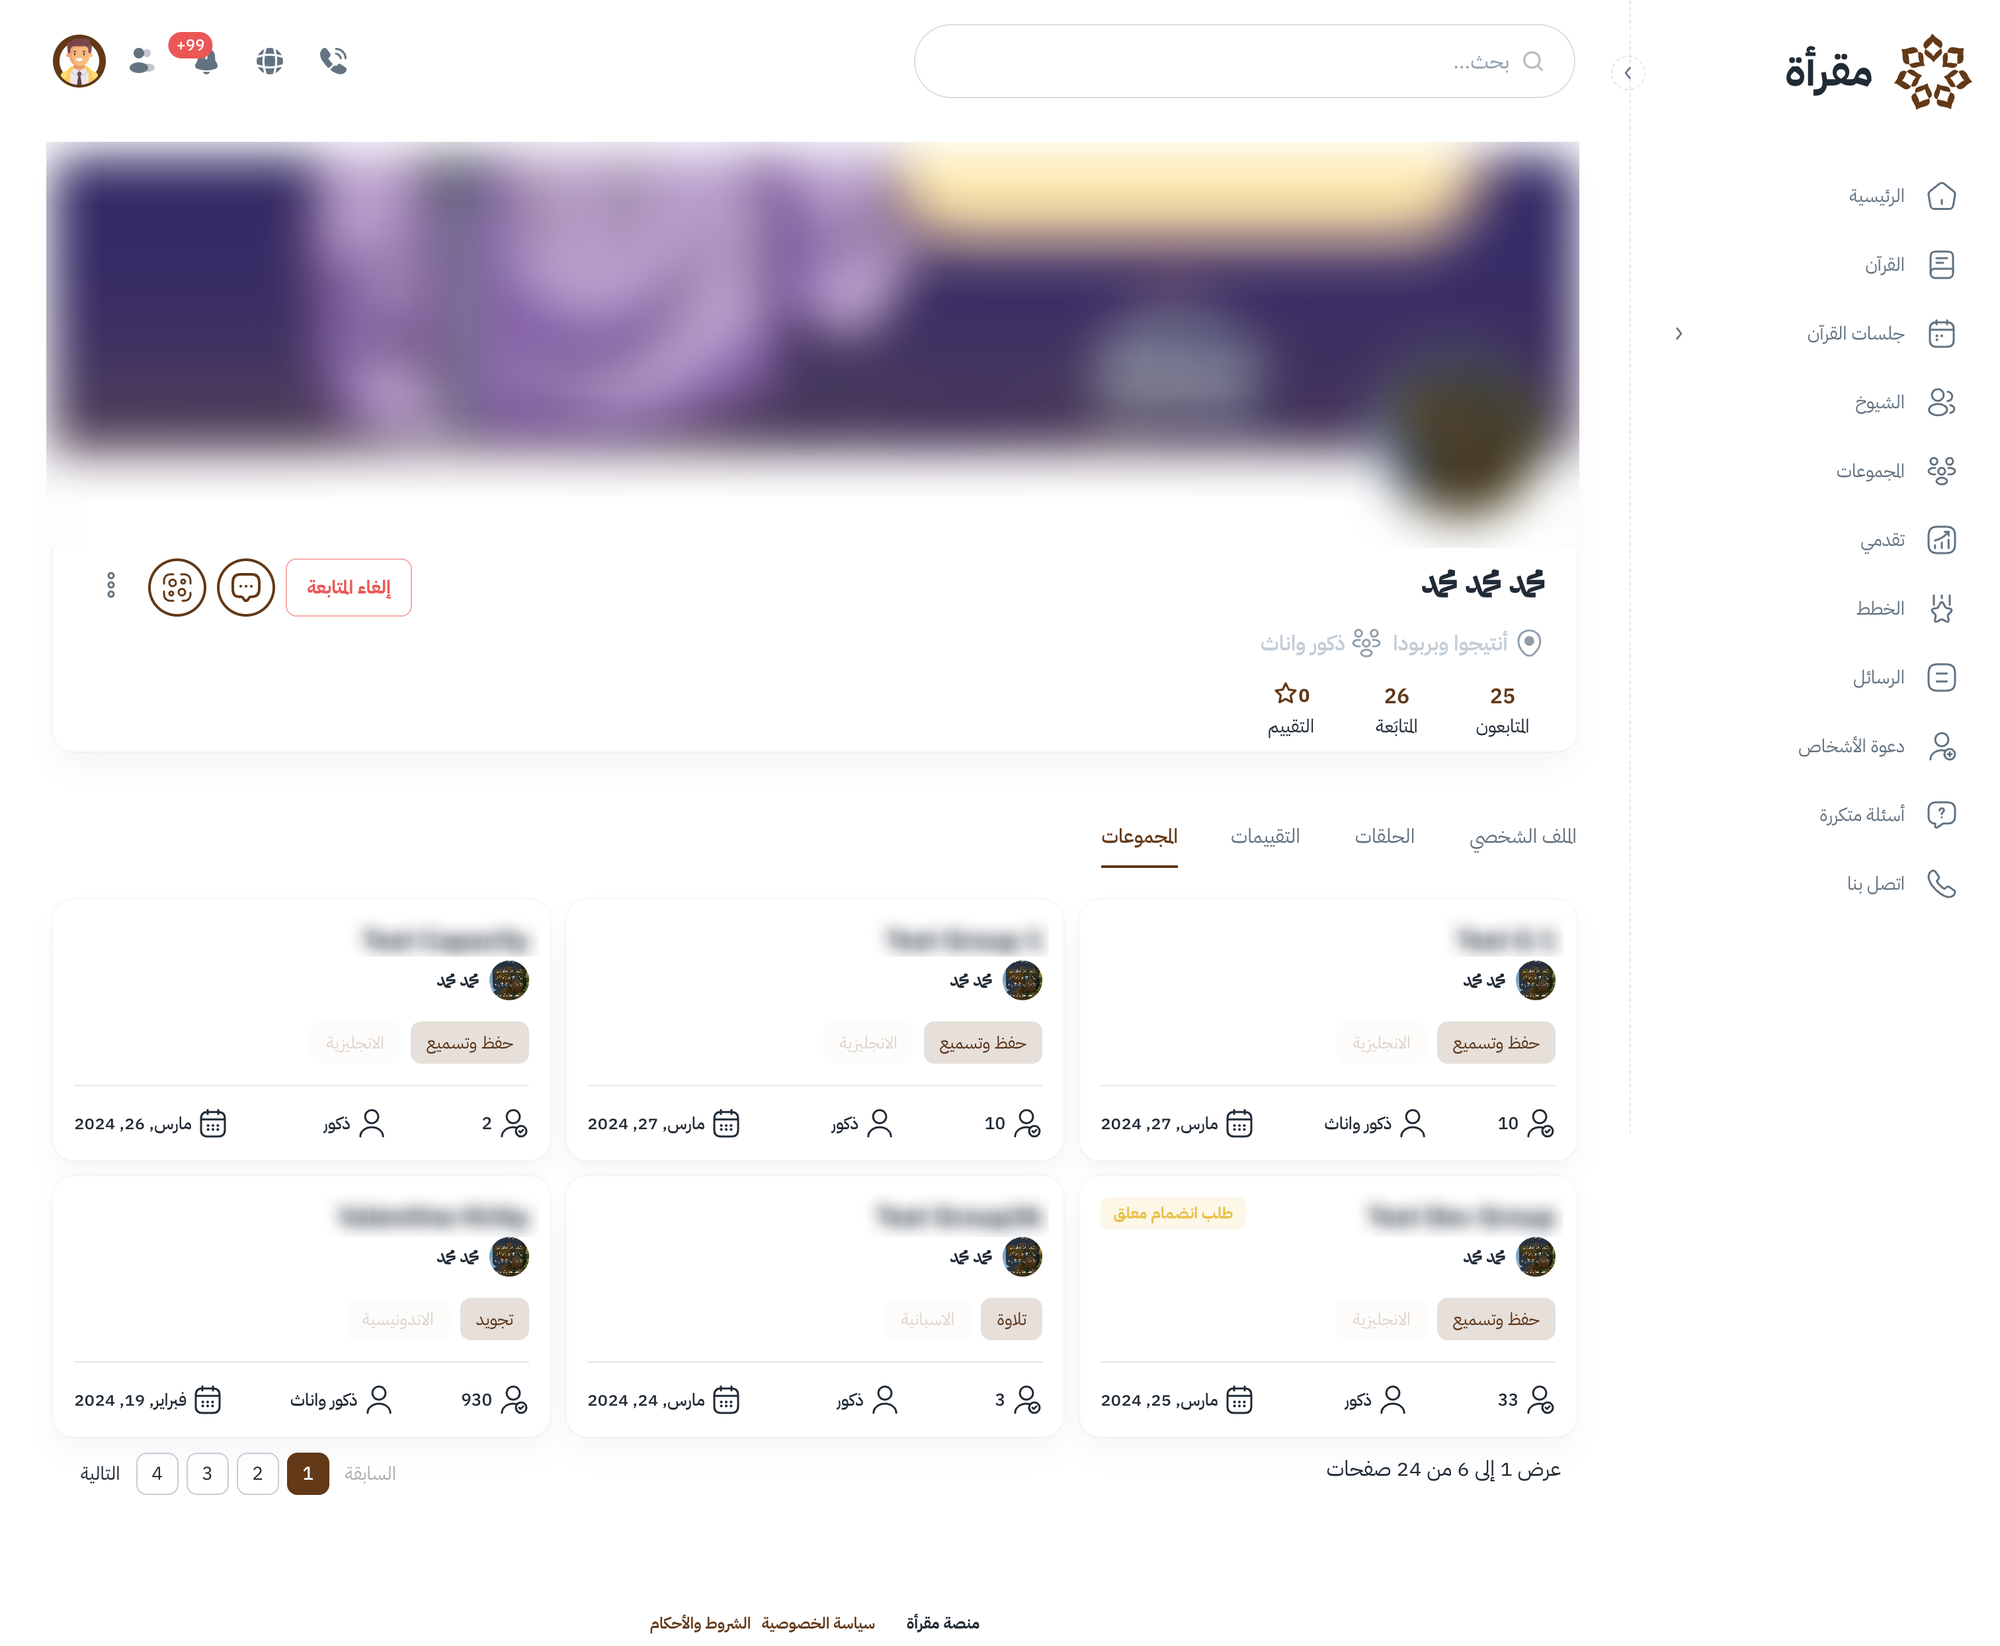This screenshot has width=2000, height=1646.
Task: Open the phone call icon in header
Action: pyautogui.click(x=333, y=61)
